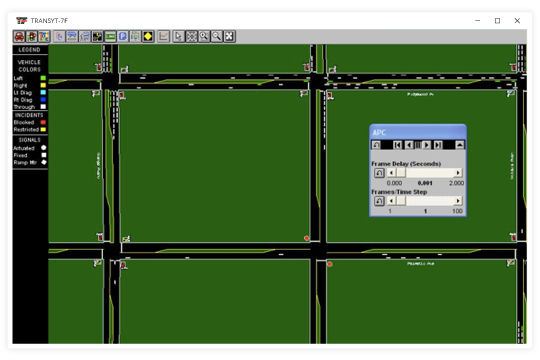Viewport: 540px width, 360px height.
Task: Click the white Through color swatch
Action: pyautogui.click(x=43, y=106)
